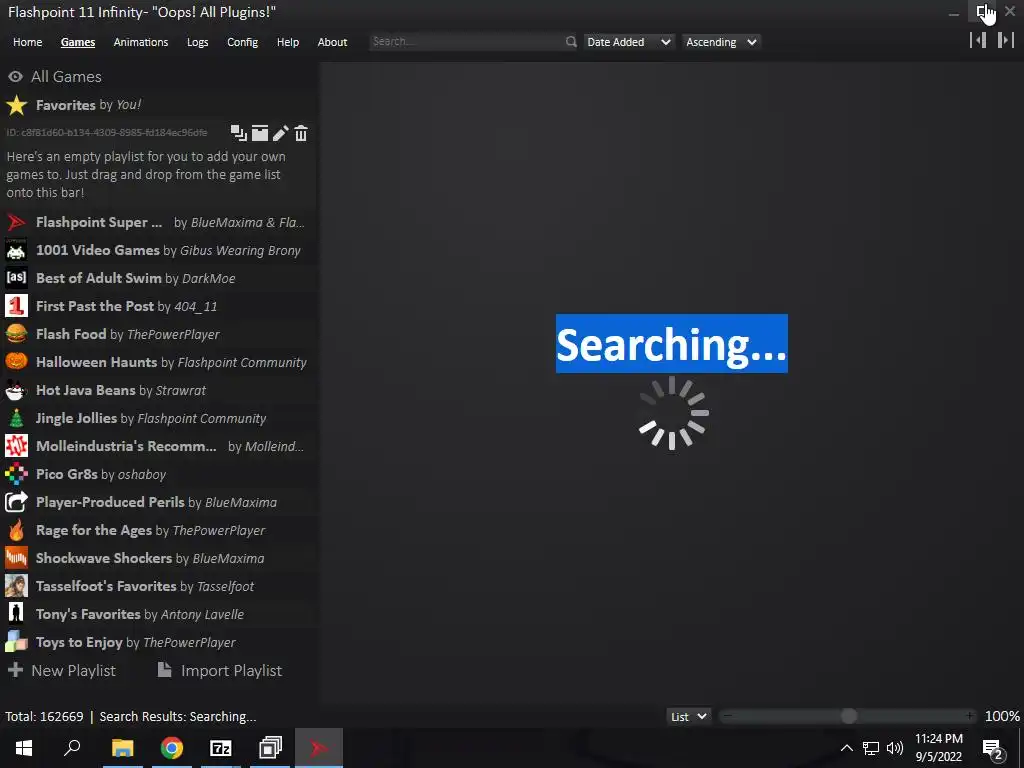1024x768 pixels.
Task: Open File Explorer from taskbar
Action: click(x=122, y=748)
